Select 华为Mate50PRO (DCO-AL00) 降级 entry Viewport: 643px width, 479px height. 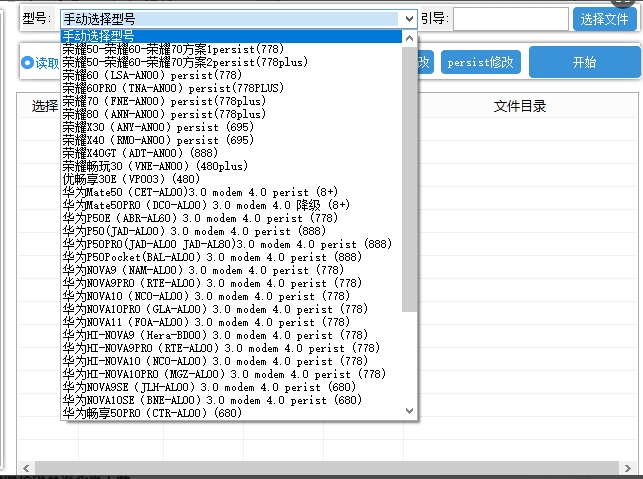tap(231, 205)
